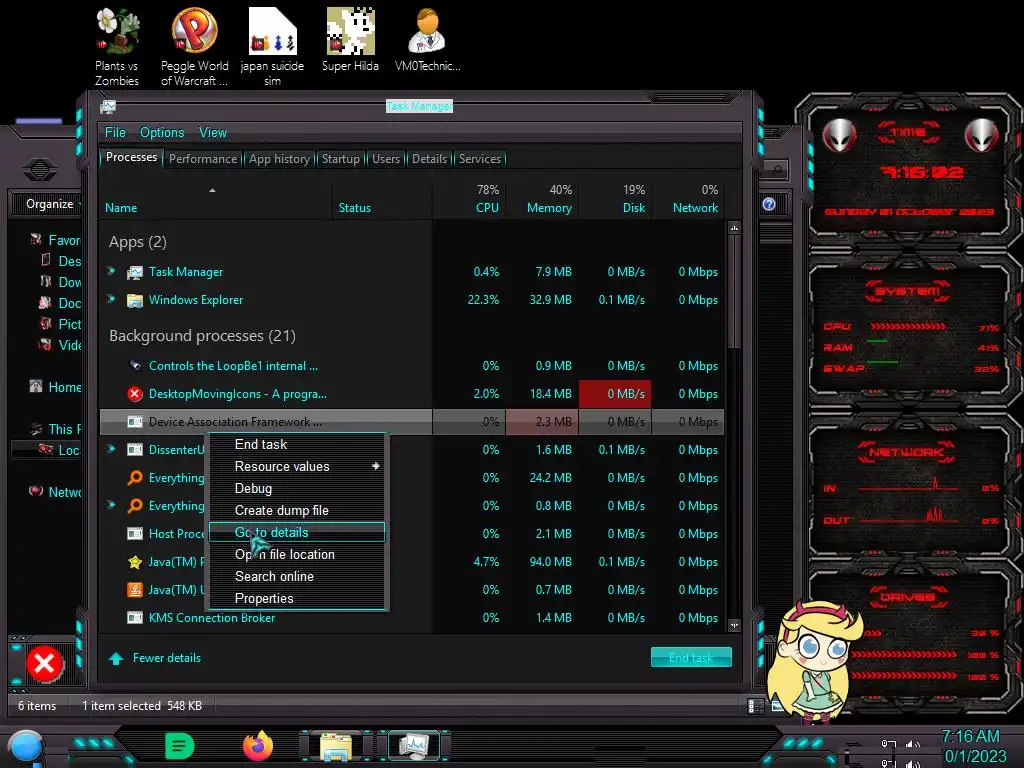Click the Java(TM) yellow star icon
The width and height of the screenshot is (1024, 768).
135,562
